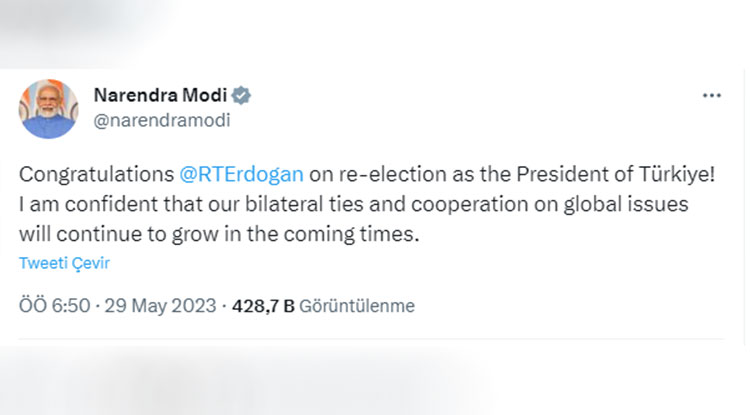
Task: Click the text "I am confident"
Action: [78, 204]
